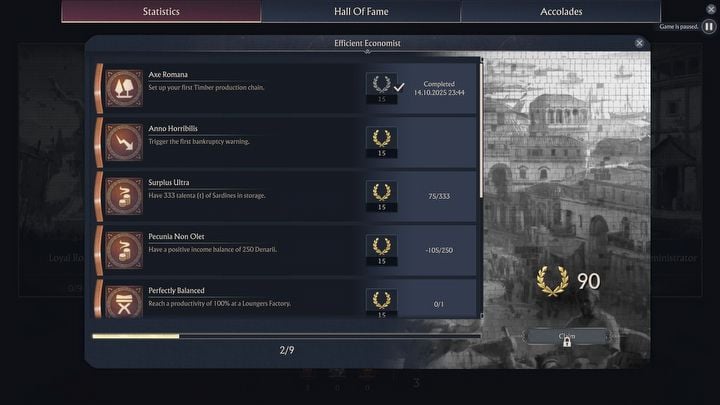This screenshot has height=405, width=720.
Task: Click the Anno Horribilis bankruptcy icon
Action: click(125, 141)
